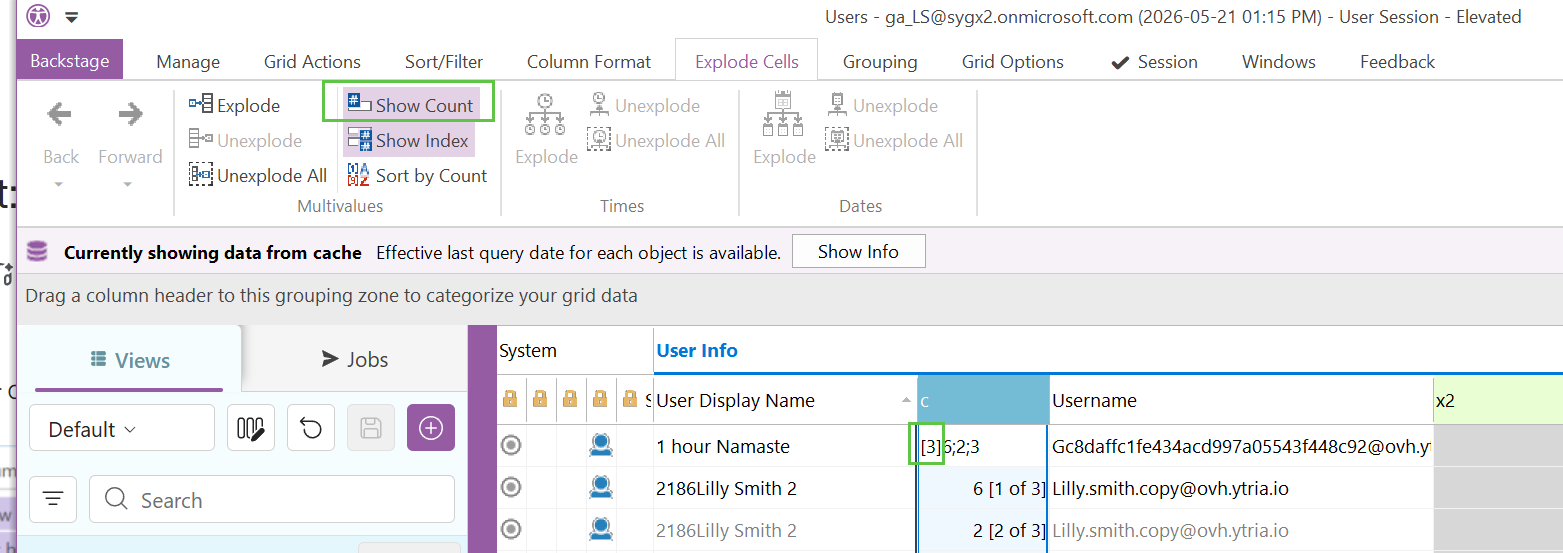The width and height of the screenshot is (1563, 553).
Task: Open the Windows ribbon tab
Action: 1279,62
